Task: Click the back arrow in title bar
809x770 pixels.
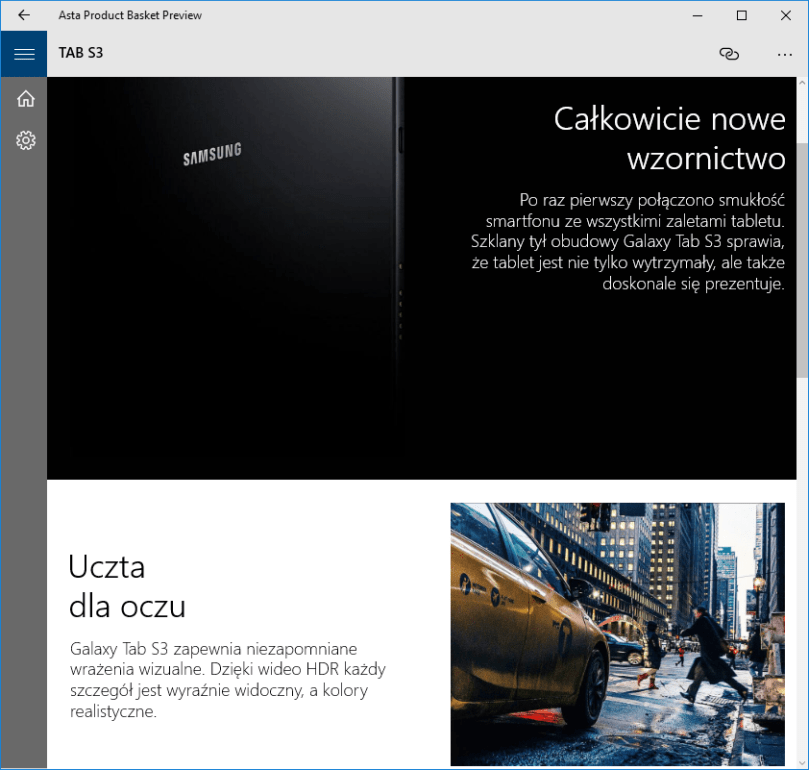Action: [x=24, y=15]
